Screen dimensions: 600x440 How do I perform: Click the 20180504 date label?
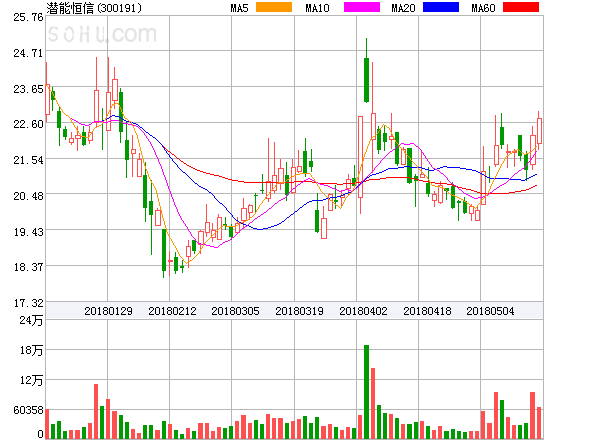click(490, 311)
